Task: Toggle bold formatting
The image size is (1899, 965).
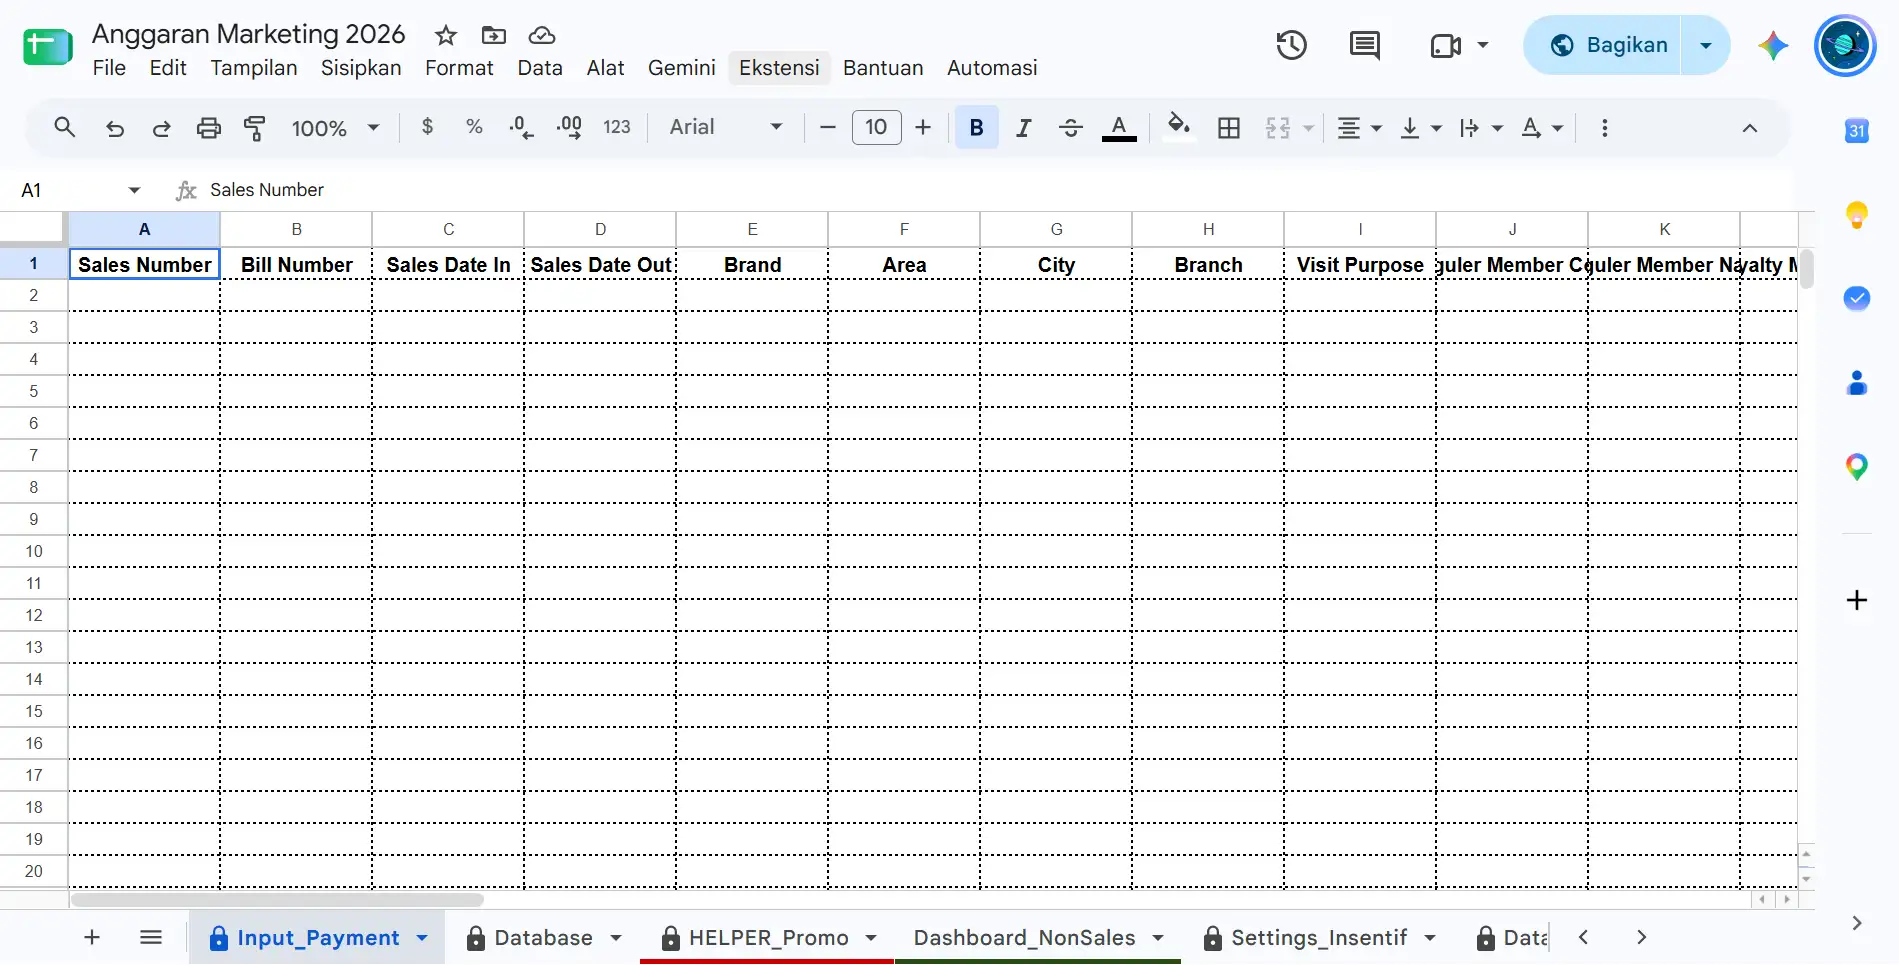Action: click(x=977, y=128)
